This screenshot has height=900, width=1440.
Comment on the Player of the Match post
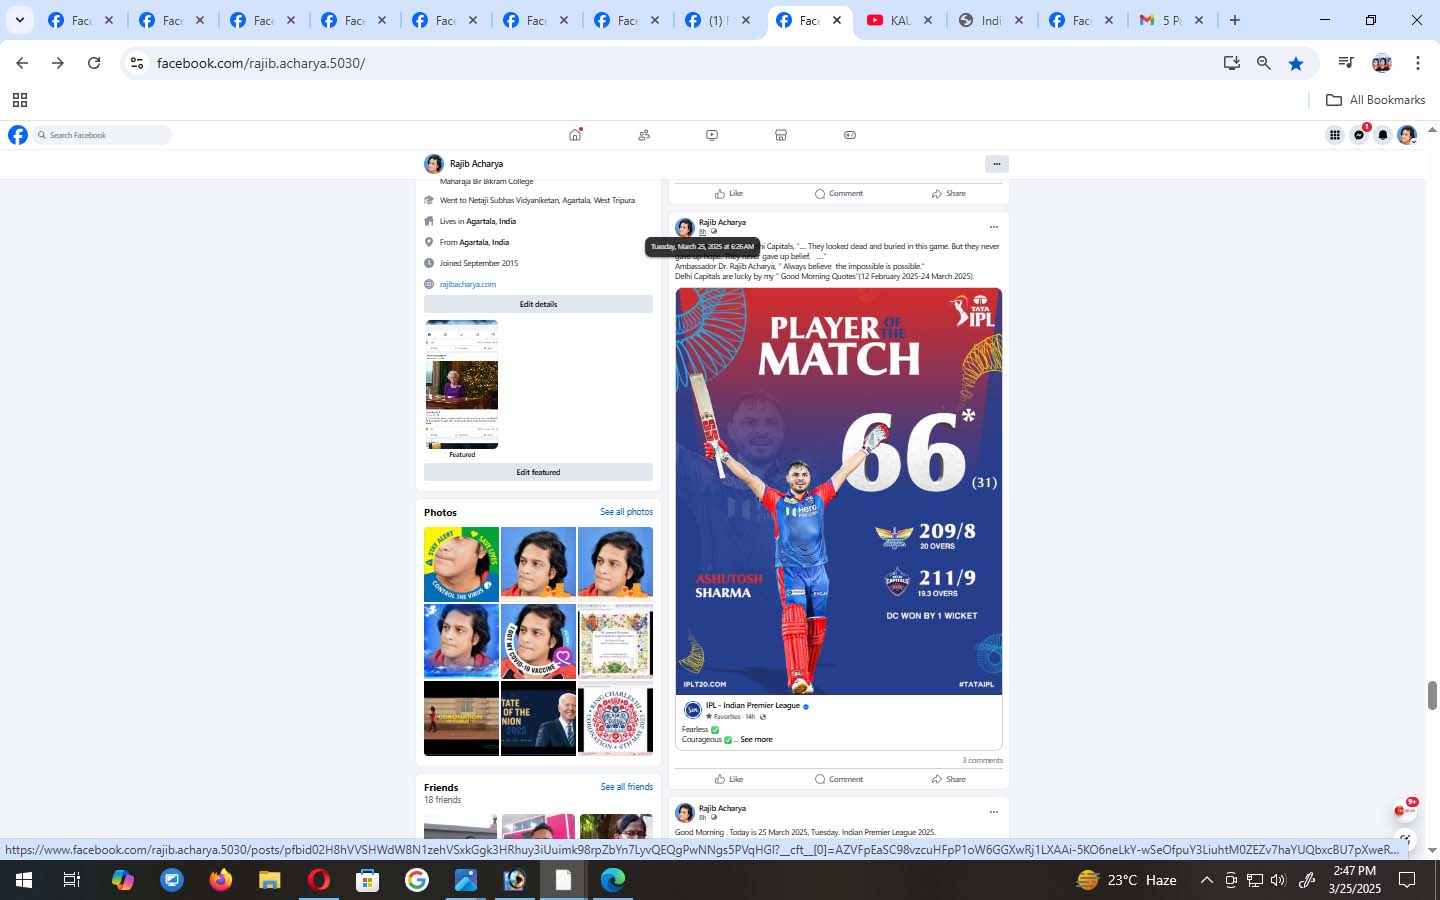tap(839, 779)
